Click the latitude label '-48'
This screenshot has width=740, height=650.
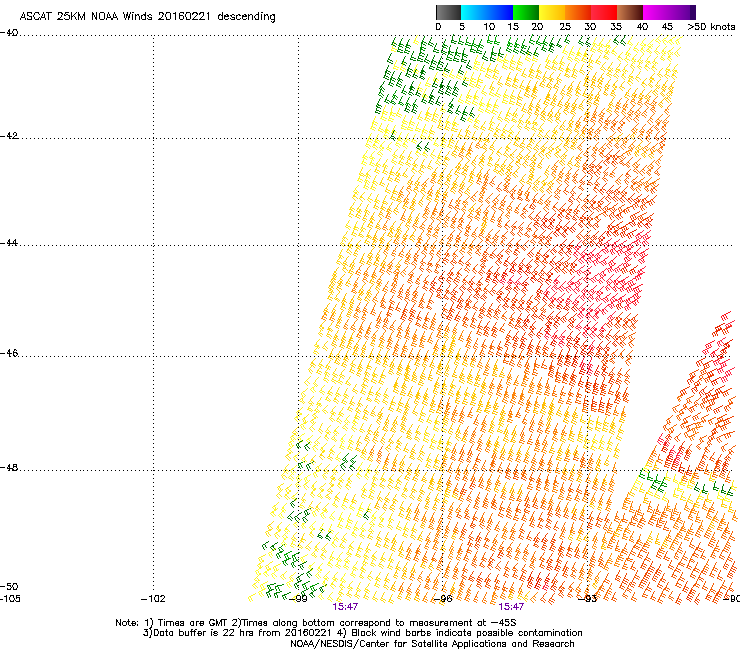pyautogui.click(x=9, y=467)
